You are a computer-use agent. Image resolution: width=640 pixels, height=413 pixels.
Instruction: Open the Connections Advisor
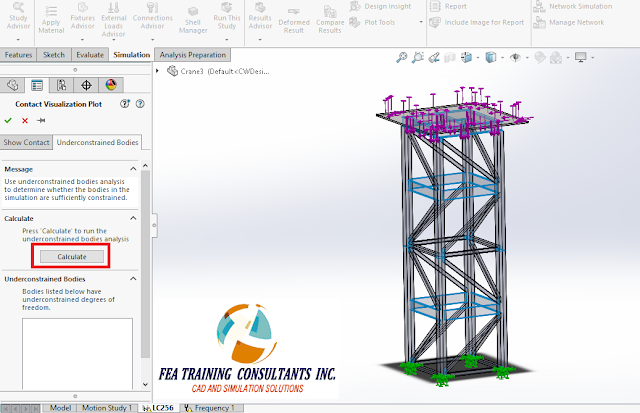pos(152,16)
